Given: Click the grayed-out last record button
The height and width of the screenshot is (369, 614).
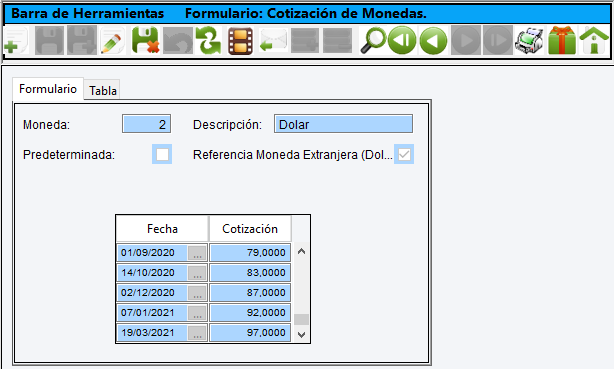Looking at the screenshot, I should pyautogui.click(x=498, y=40).
